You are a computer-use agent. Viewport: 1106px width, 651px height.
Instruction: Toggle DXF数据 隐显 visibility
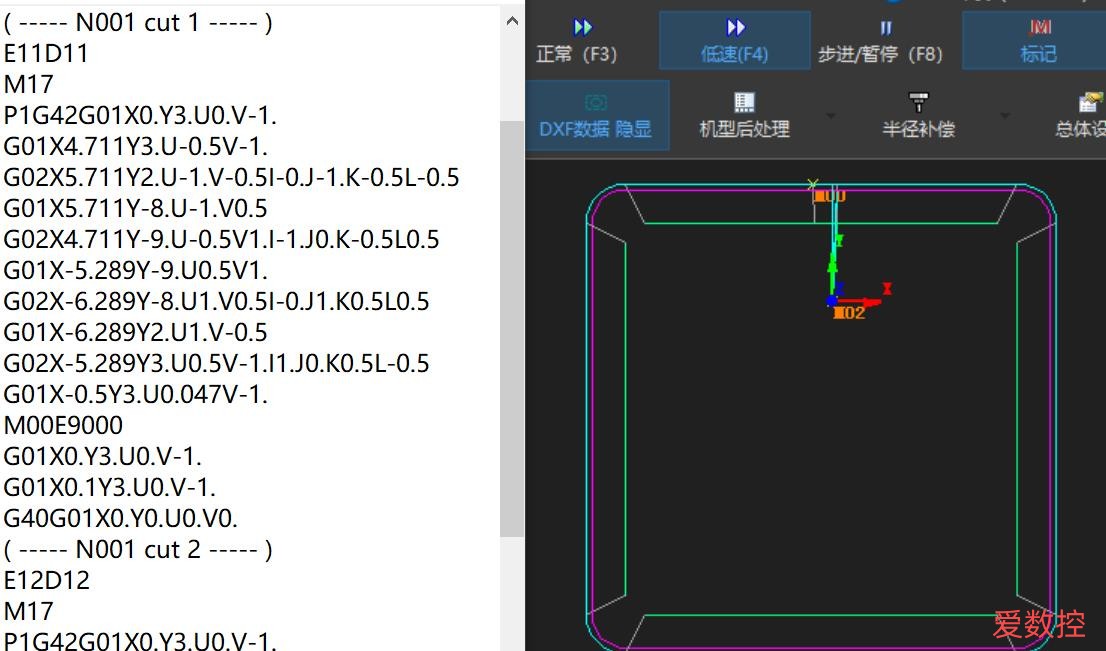click(x=597, y=115)
